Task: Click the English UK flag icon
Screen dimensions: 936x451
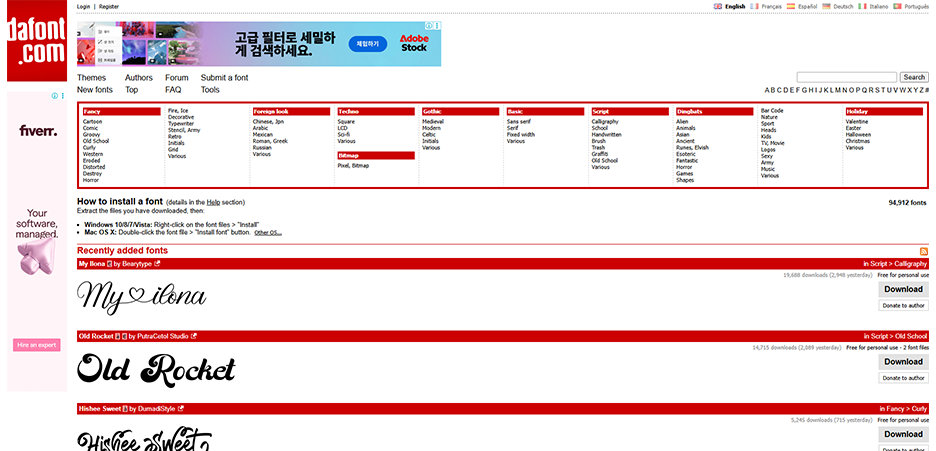Action: coord(718,6)
